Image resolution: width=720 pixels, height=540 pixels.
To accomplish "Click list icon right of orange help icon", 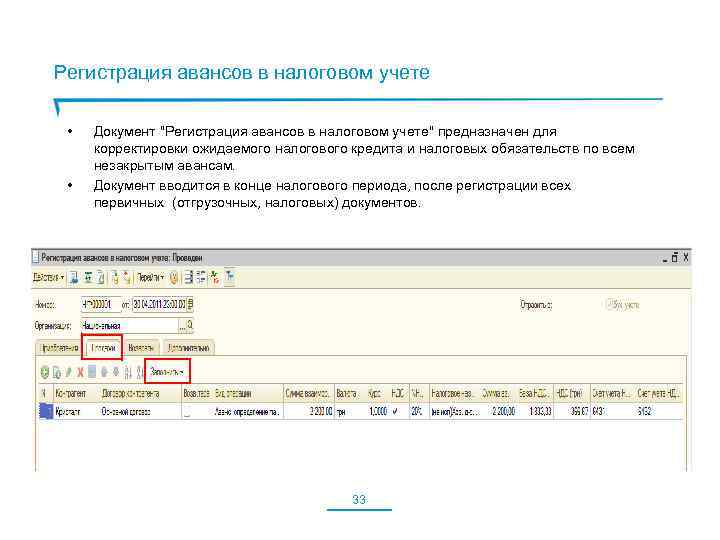I will tap(188, 277).
